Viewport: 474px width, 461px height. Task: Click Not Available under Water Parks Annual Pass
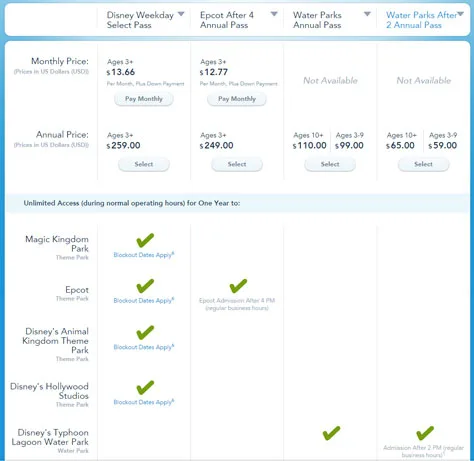click(x=330, y=81)
